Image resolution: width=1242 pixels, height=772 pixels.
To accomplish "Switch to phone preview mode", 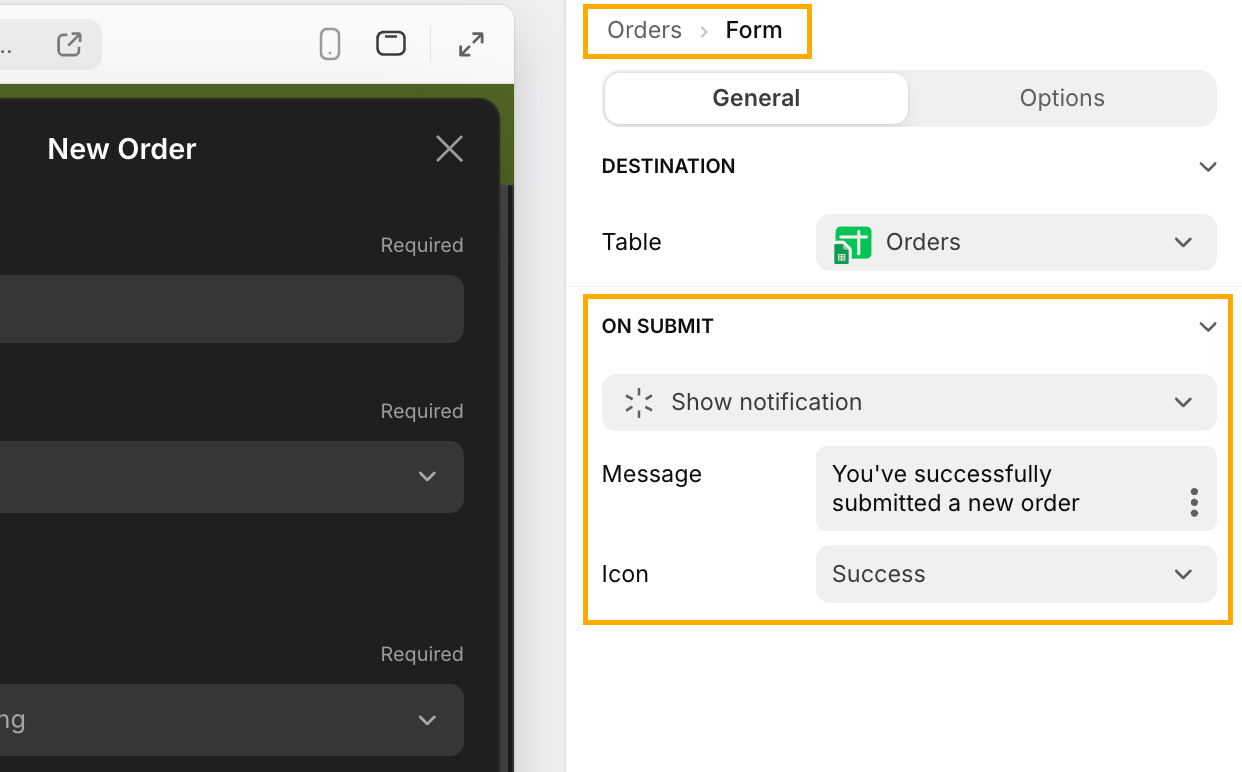I will (330, 44).
